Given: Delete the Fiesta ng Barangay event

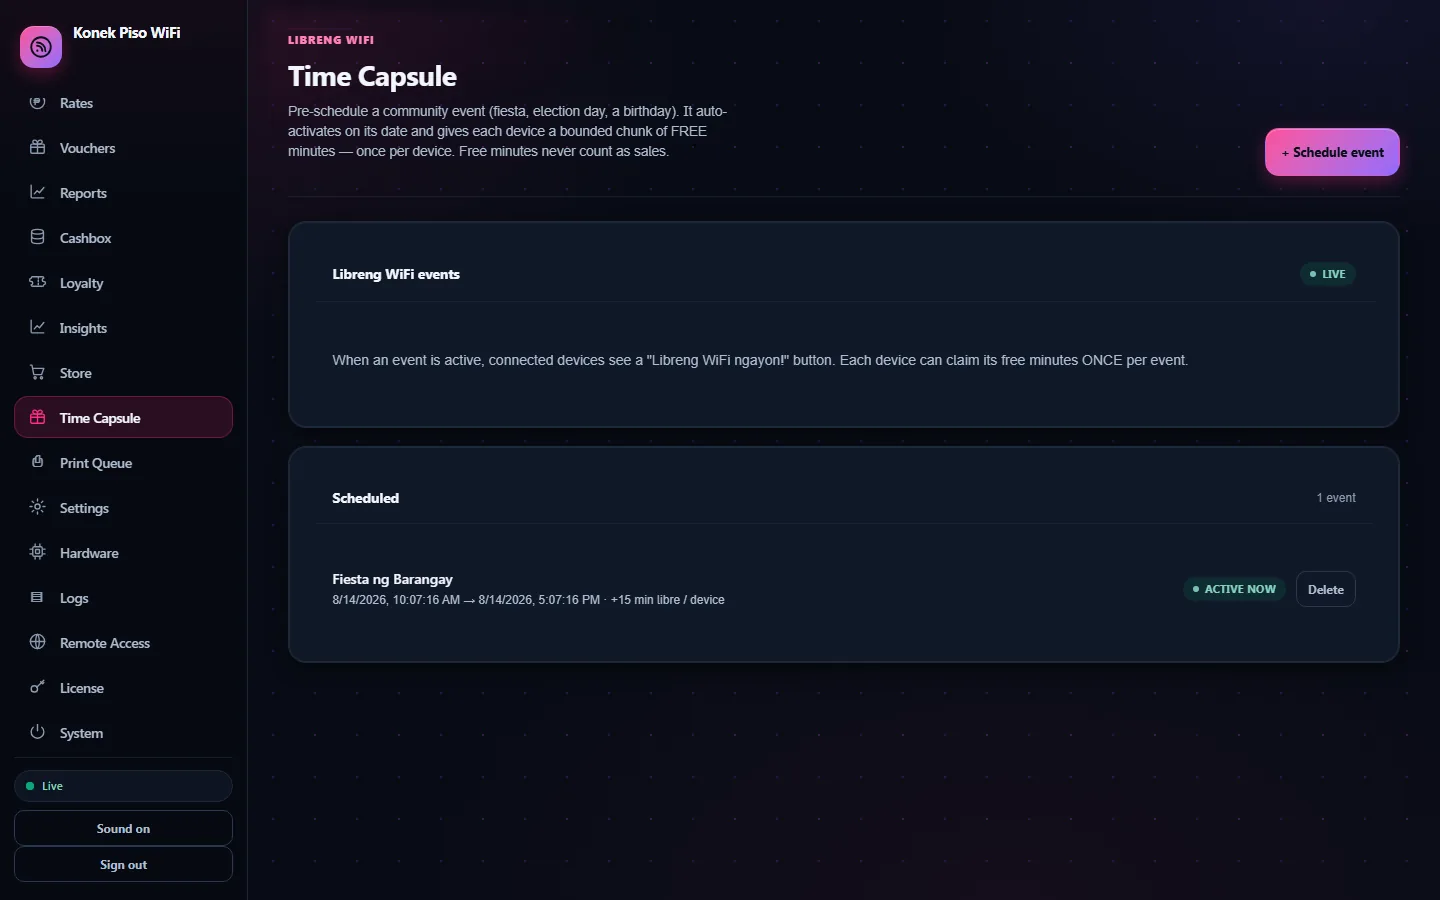Looking at the screenshot, I should pyautogui.click(x=1326, y=589).
